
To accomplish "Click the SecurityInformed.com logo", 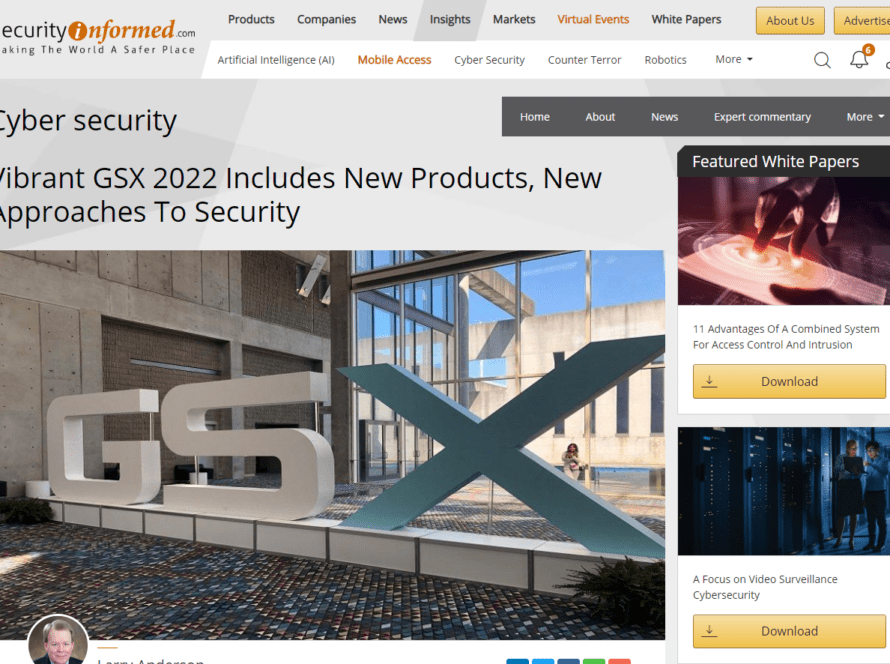I will (98, 37).
